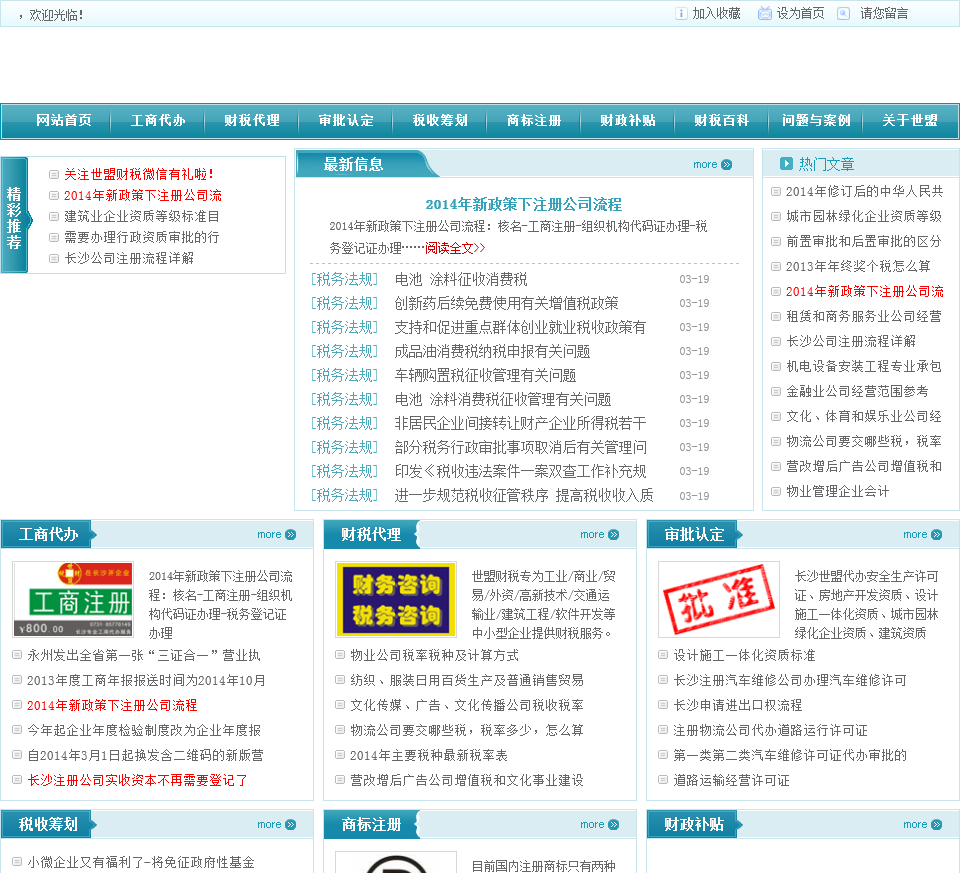Click the 精彩推荐 vertical label
The width and height of the screenshot is (960, 873).
[x=14, y=217]
